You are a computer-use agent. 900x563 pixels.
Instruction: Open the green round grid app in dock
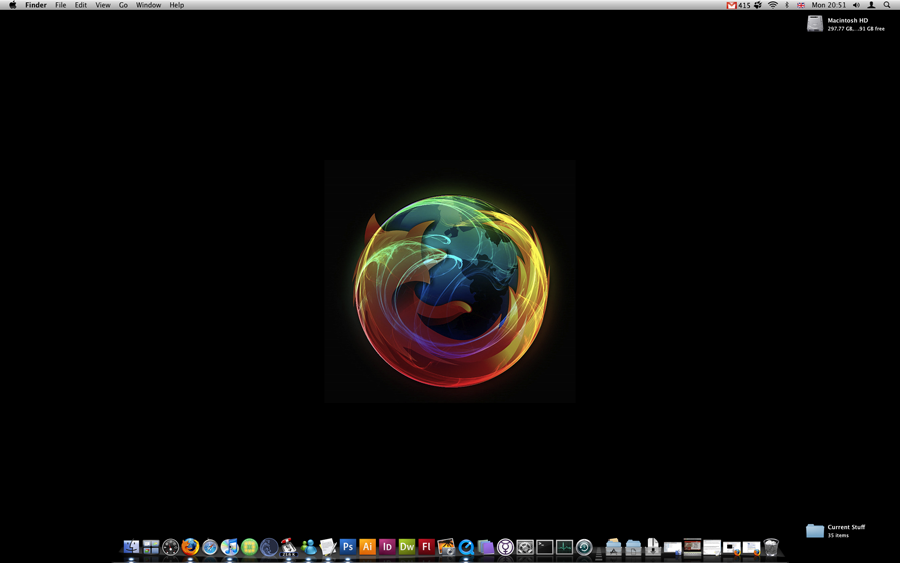tap(249, 548)
